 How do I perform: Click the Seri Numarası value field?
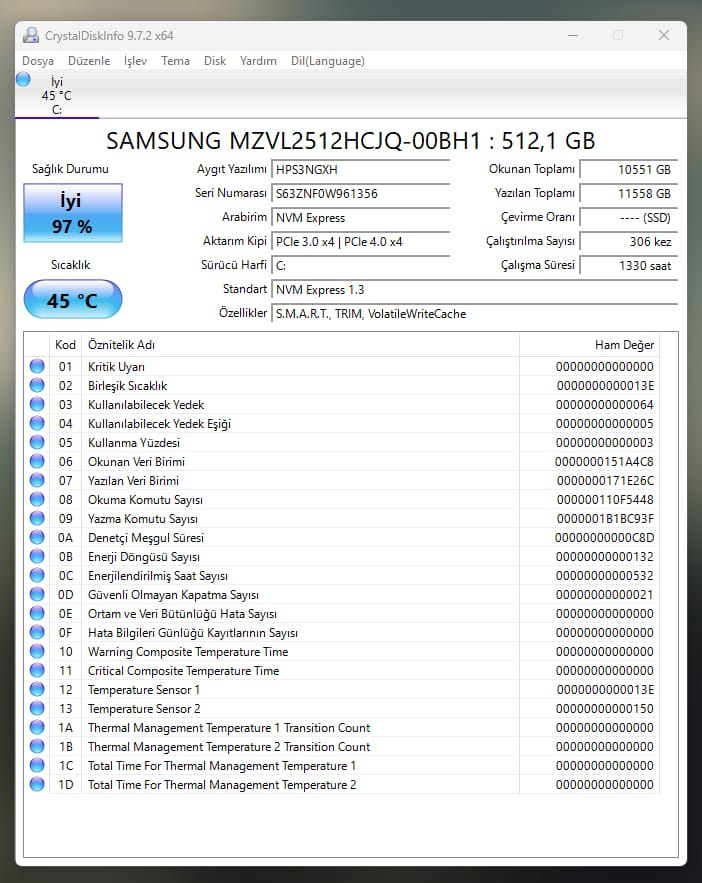pos(360,194)
